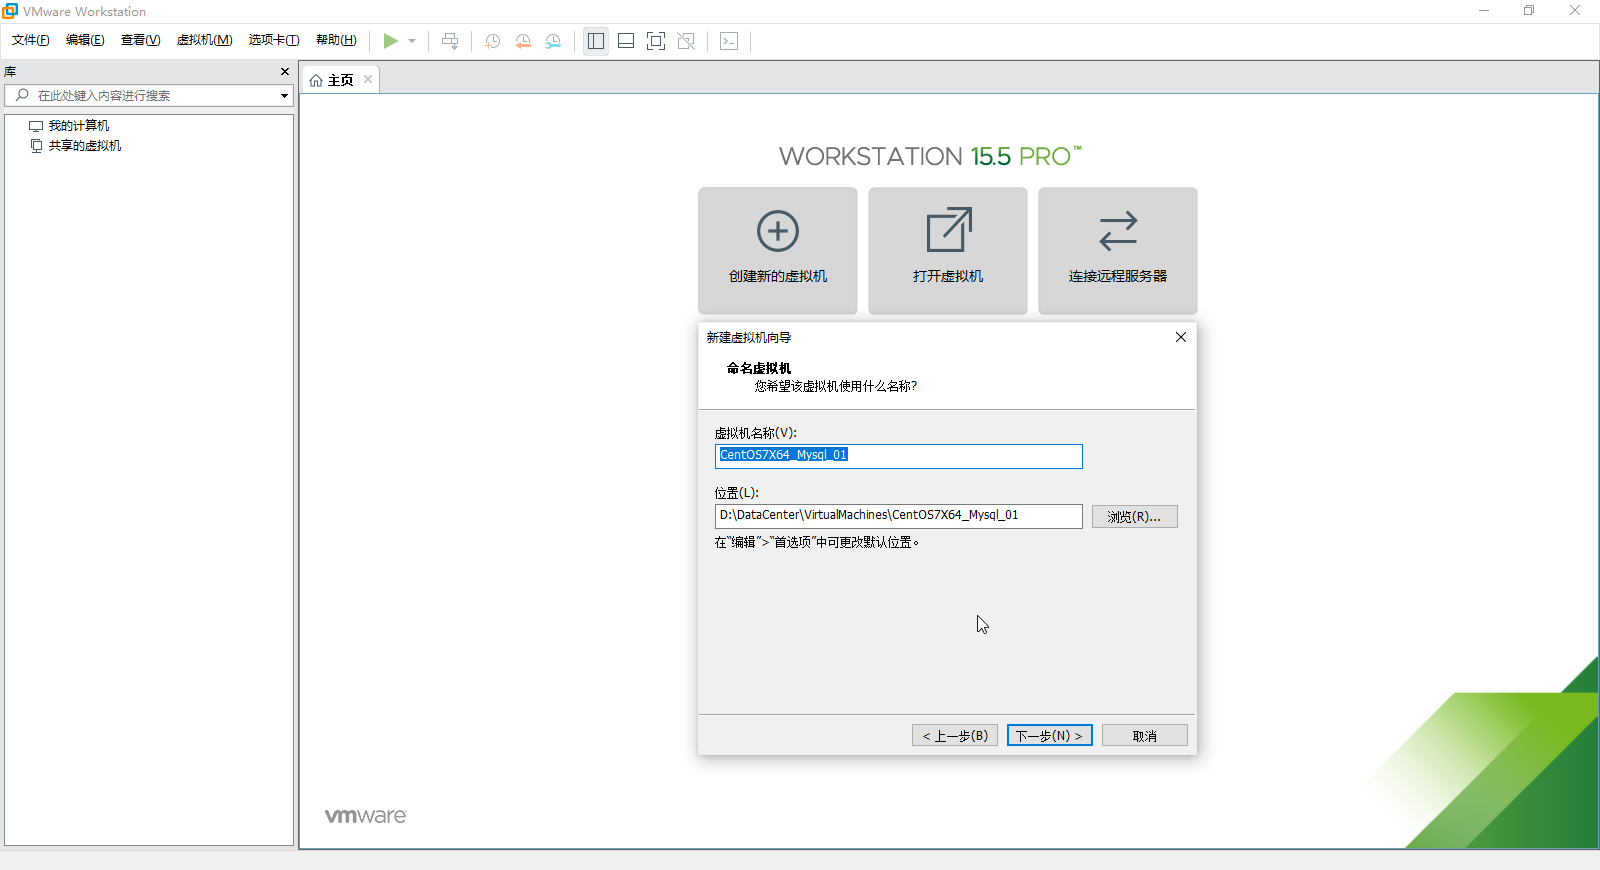Open the Help menu (帮助)
The height and width of the screenshot is (870, 1600).
(336, 40)
